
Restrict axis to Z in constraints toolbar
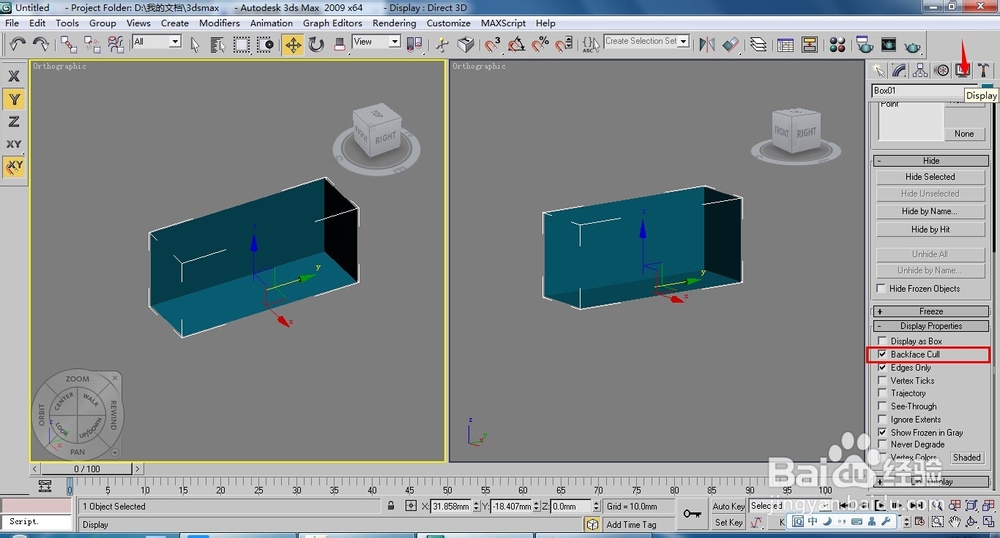tap(13, 122)
